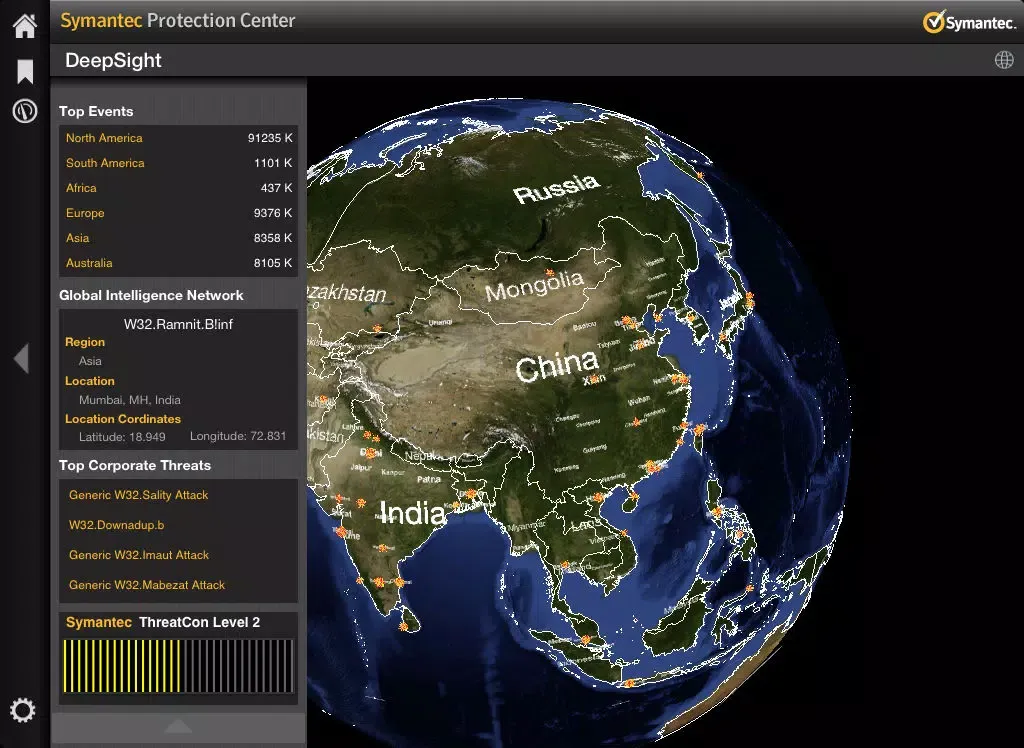Viewport: 1024px width, 748px height.
Task: Click the Global Intelligence Network heading
Action: (x=151, y=295)
